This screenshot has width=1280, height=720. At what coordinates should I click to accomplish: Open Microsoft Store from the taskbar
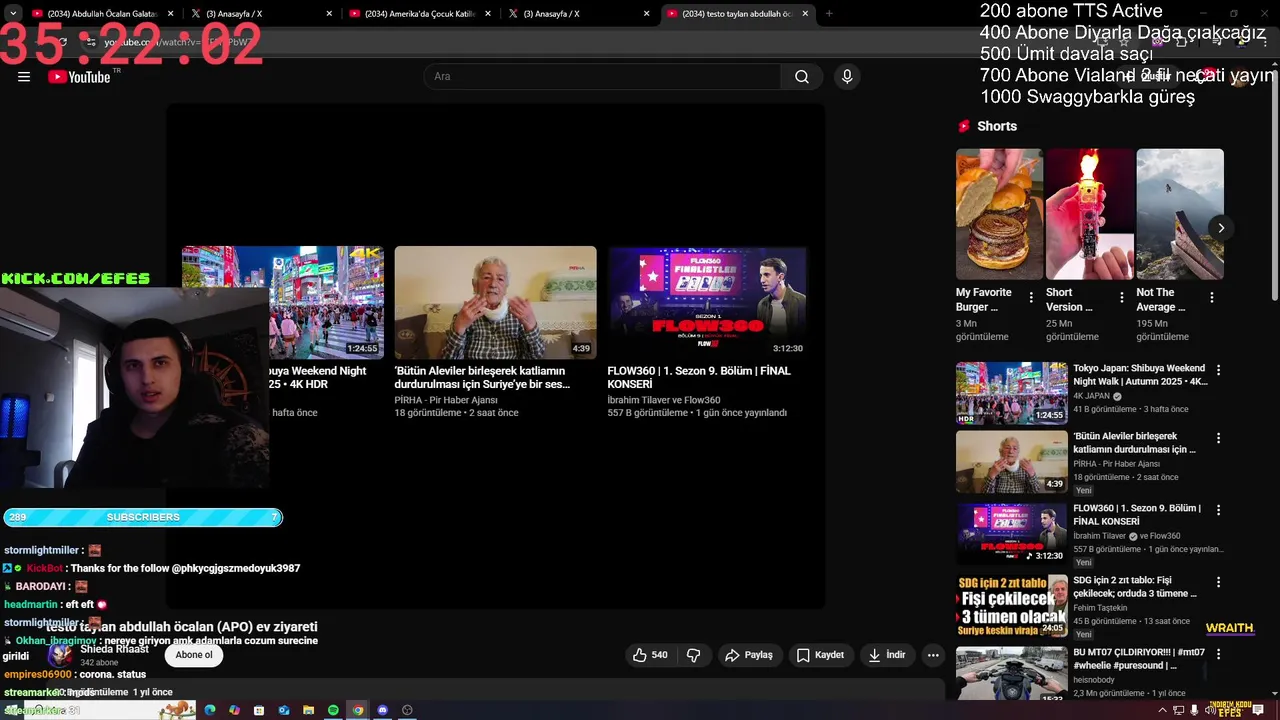[x=259, y=710]
